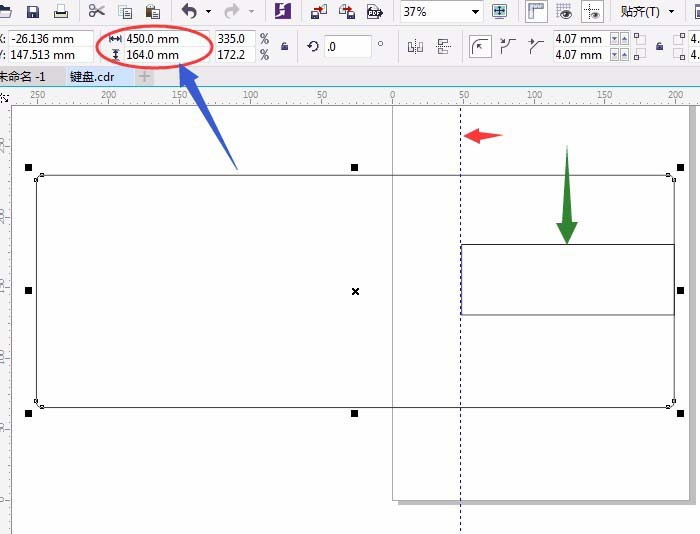Screen dimensions: 700x534
Task: Click the Export icon
Action: (x=347, y=12)
